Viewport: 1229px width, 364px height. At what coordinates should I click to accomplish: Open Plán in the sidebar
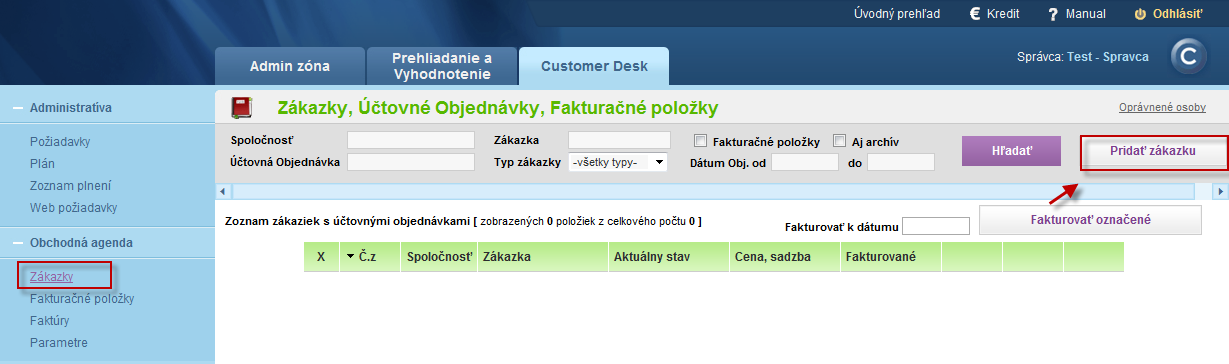(x=42, y=164)
